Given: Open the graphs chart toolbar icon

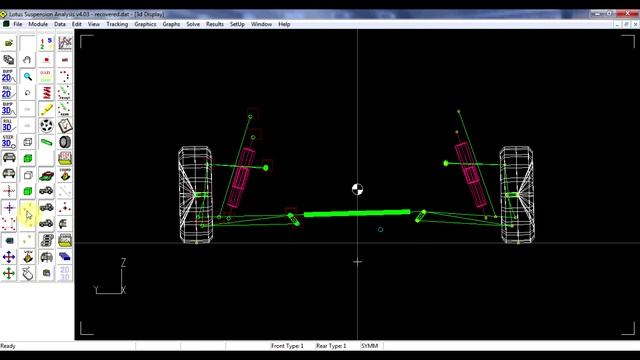Looking at the screenshot, I should click(65, 43).
